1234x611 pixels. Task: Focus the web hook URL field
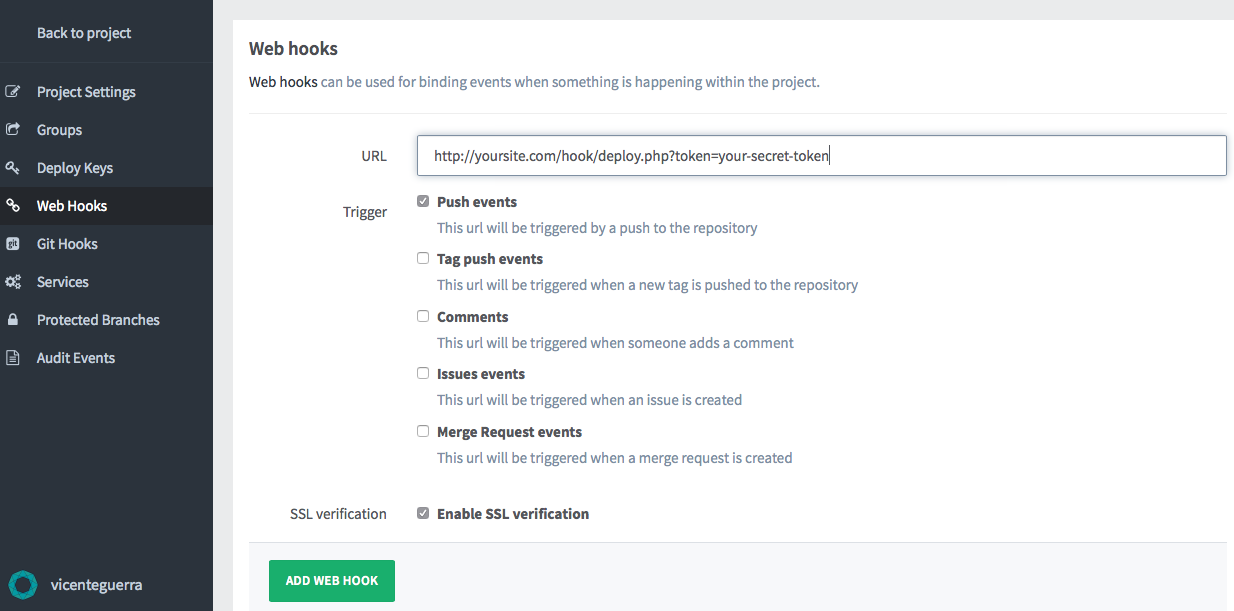[821, 156]
